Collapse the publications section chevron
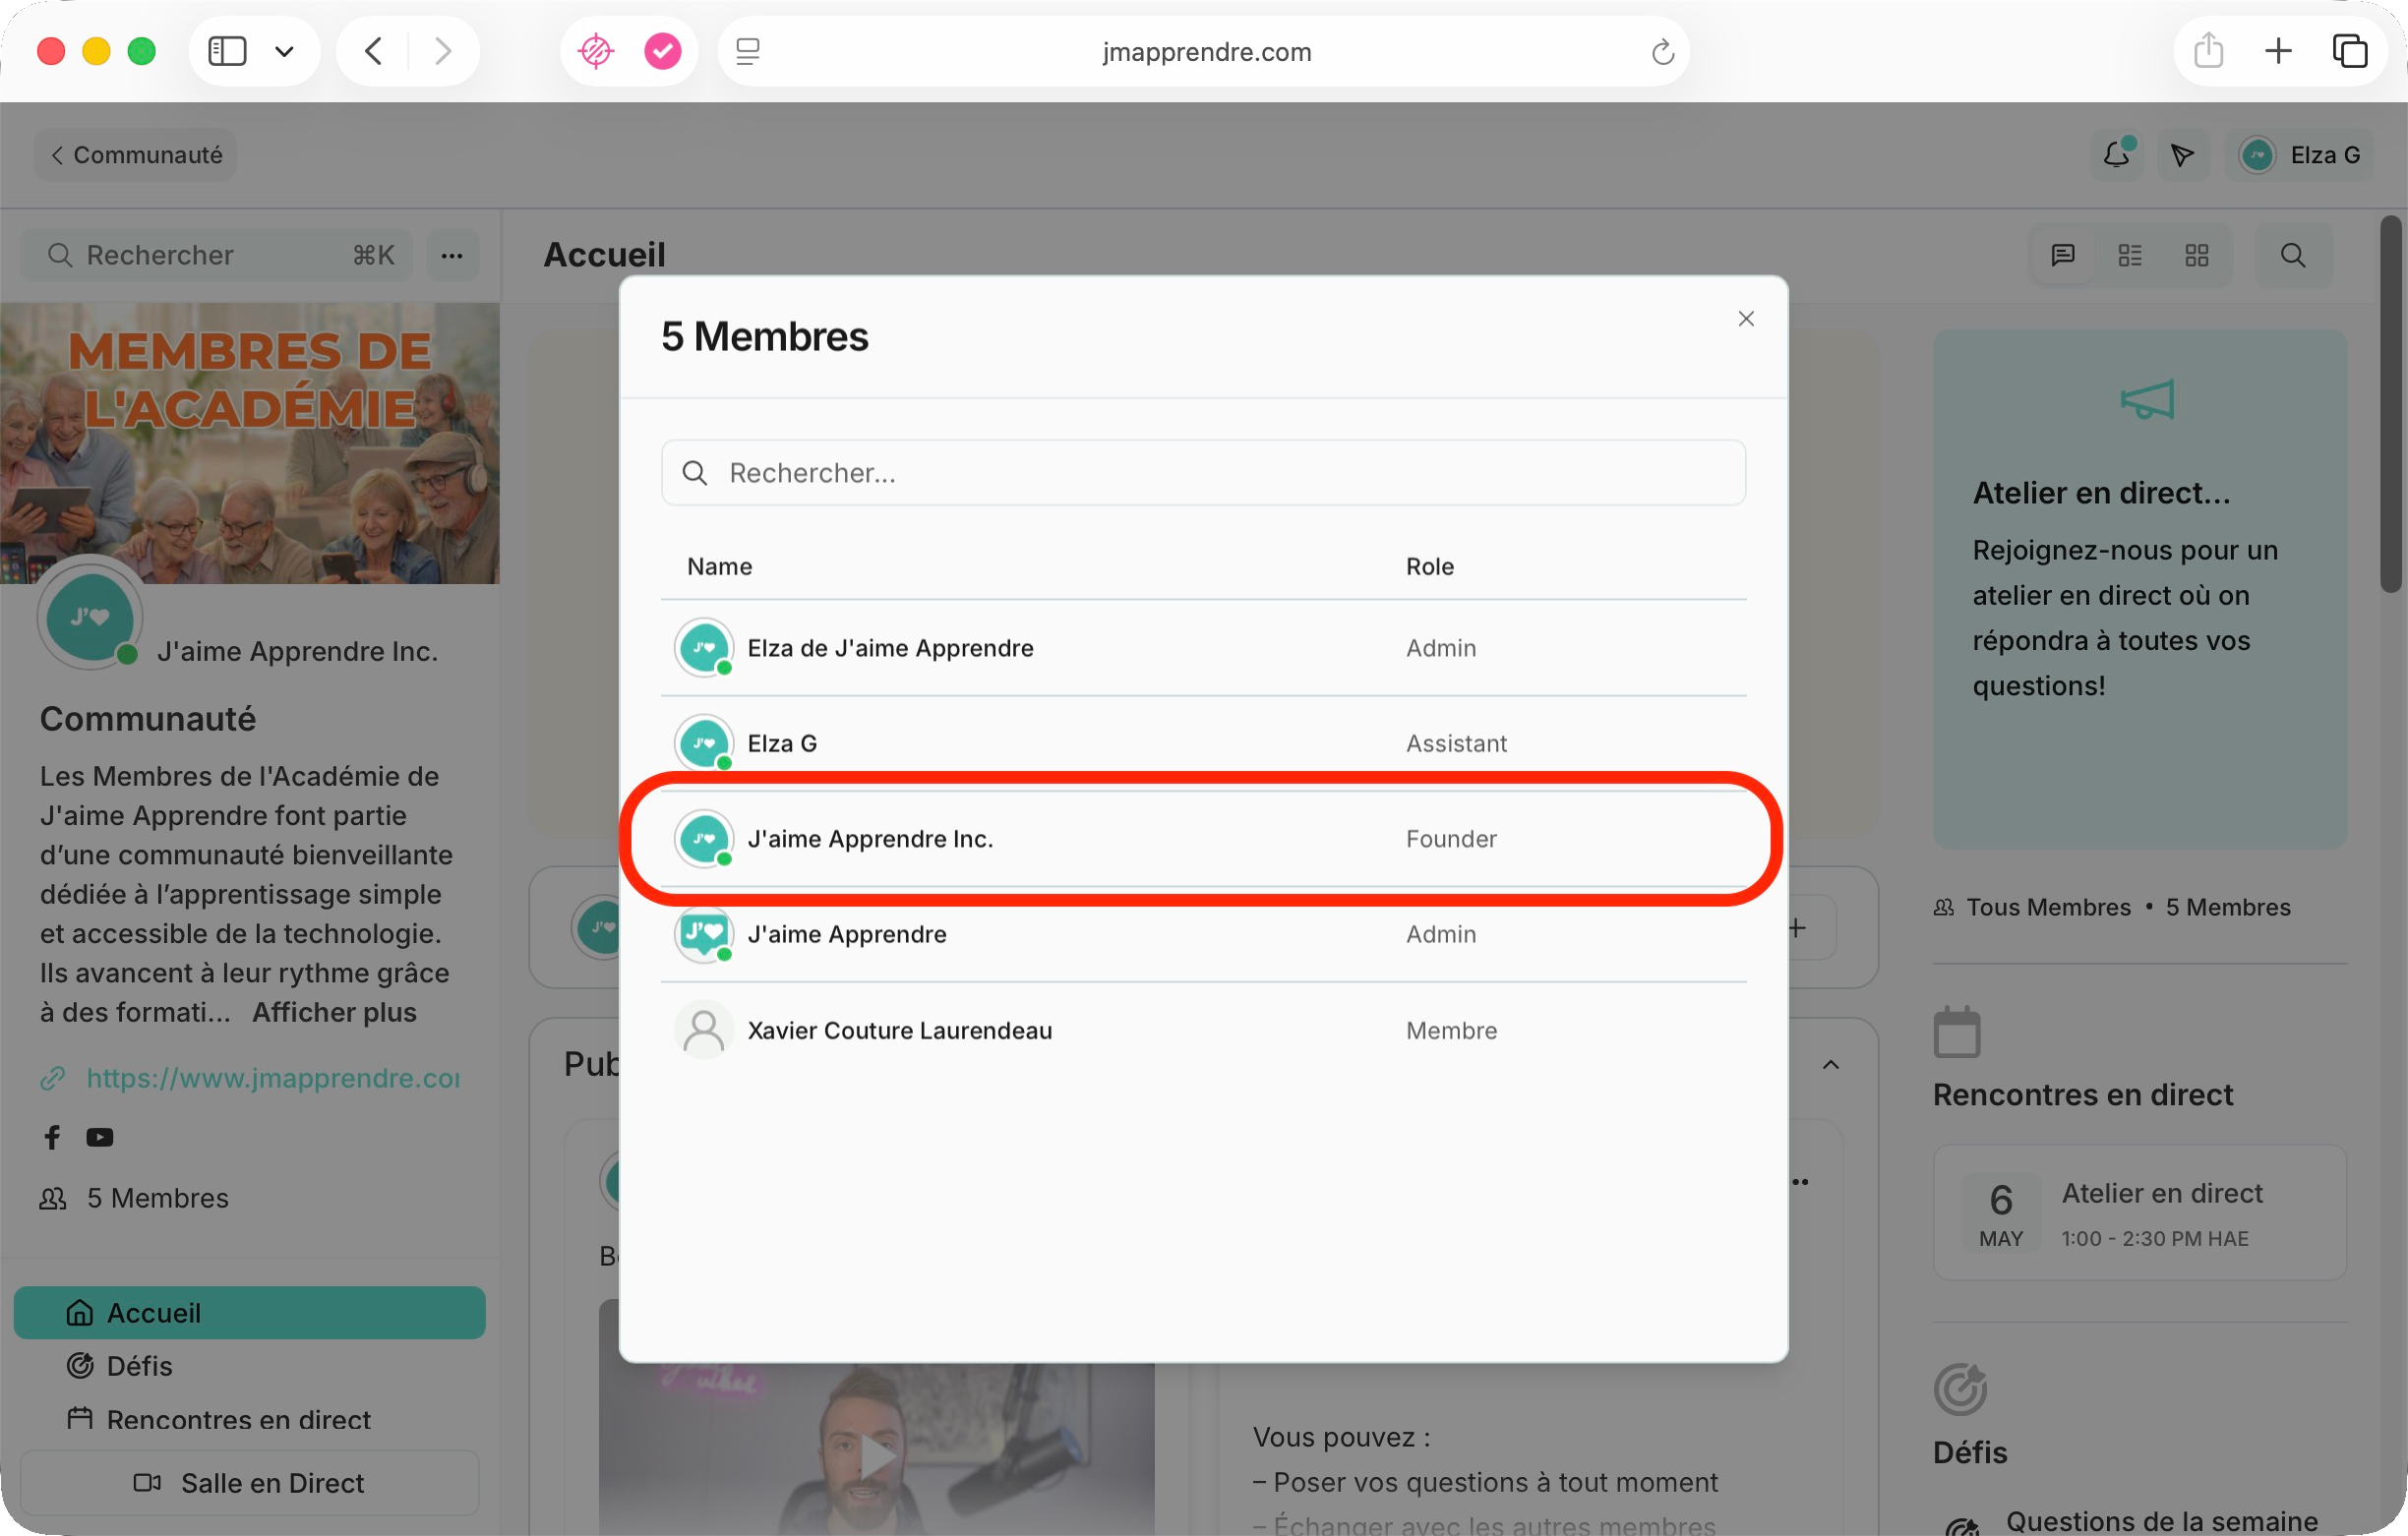Image resolution: width=2408 pixels, height=1536 pixels. point(1830,1064)
